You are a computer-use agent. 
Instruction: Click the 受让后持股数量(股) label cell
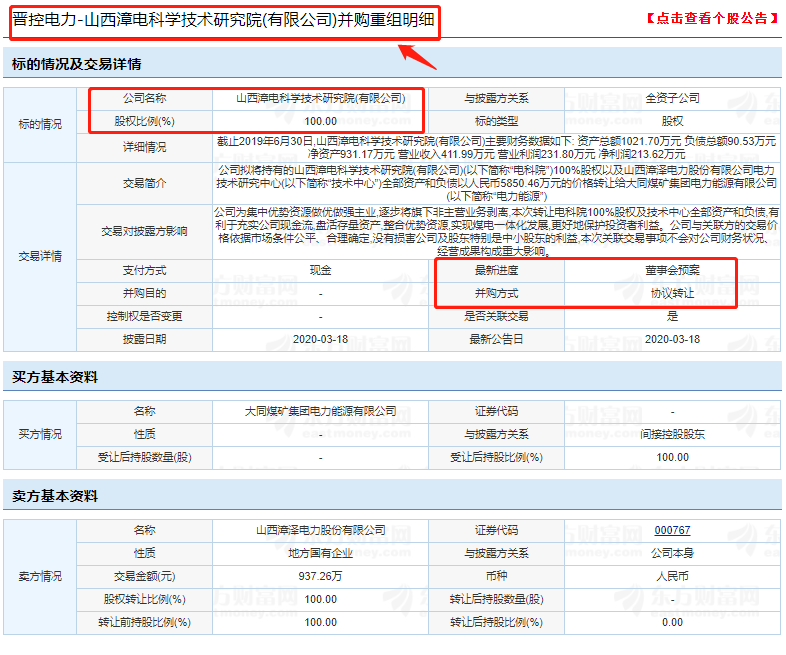point(144,458)
